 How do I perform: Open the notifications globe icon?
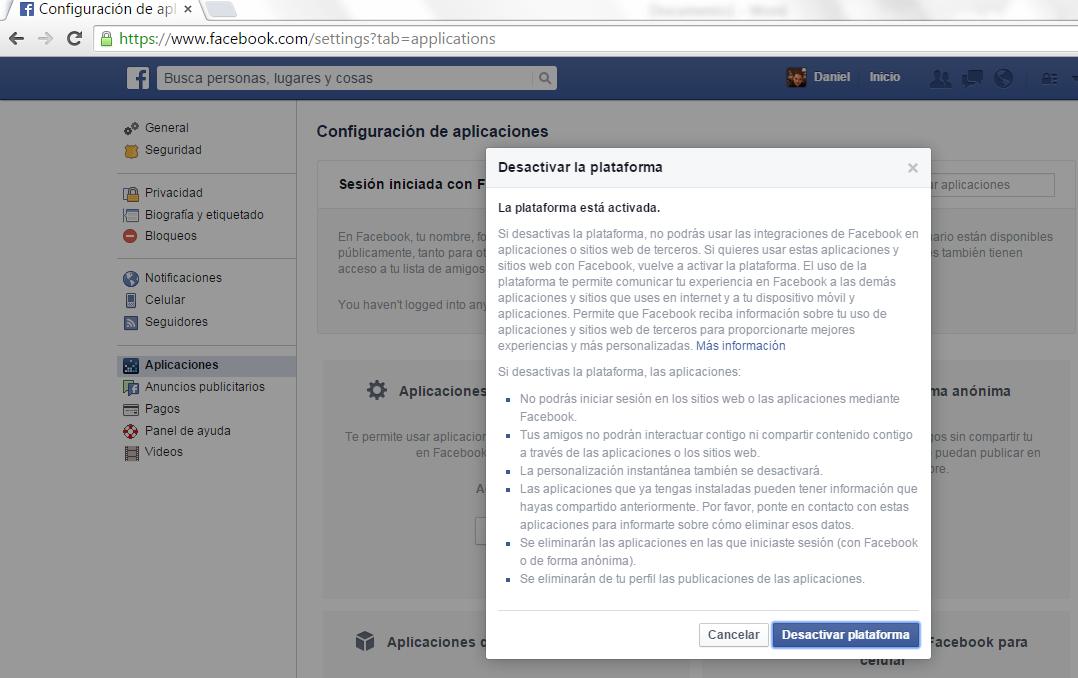[x=1003, y=78]
